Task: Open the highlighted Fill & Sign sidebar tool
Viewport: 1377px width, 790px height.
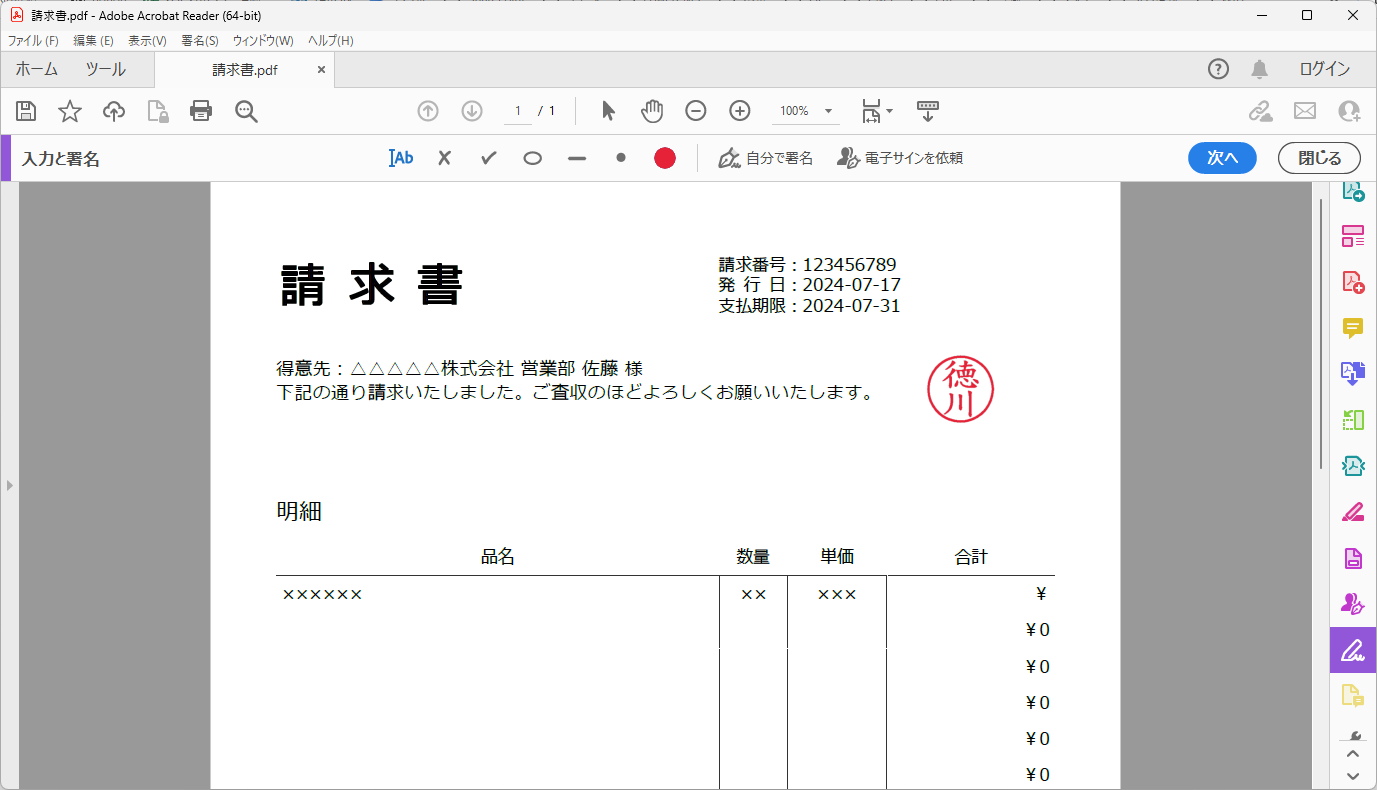Action: pos(1353,650)
